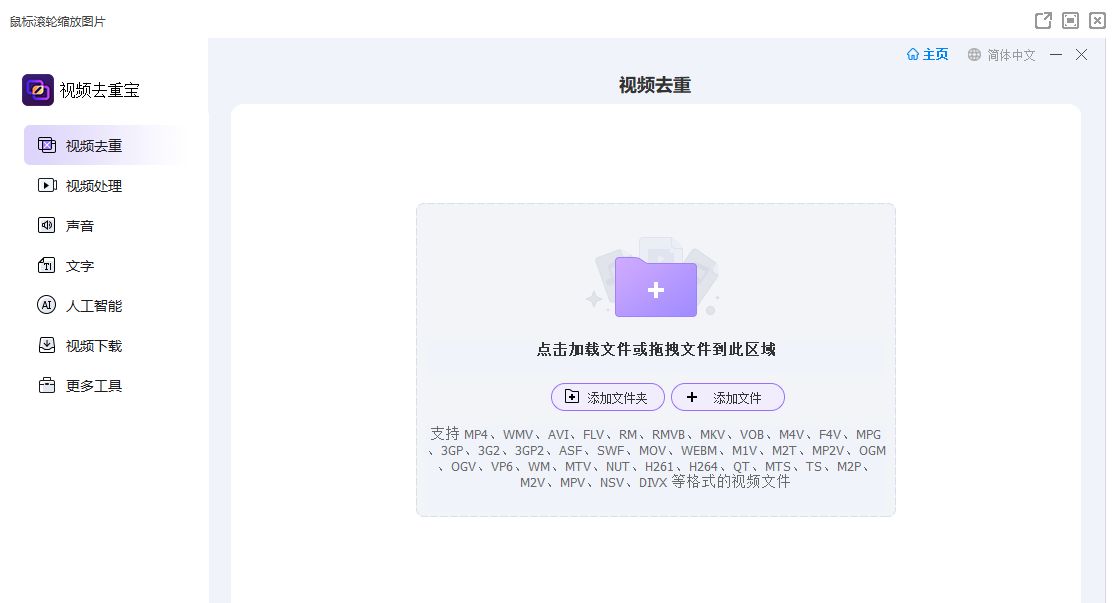Open 更多工具 toolbox section
1112x603 pixels.
(x=94, y=386)
